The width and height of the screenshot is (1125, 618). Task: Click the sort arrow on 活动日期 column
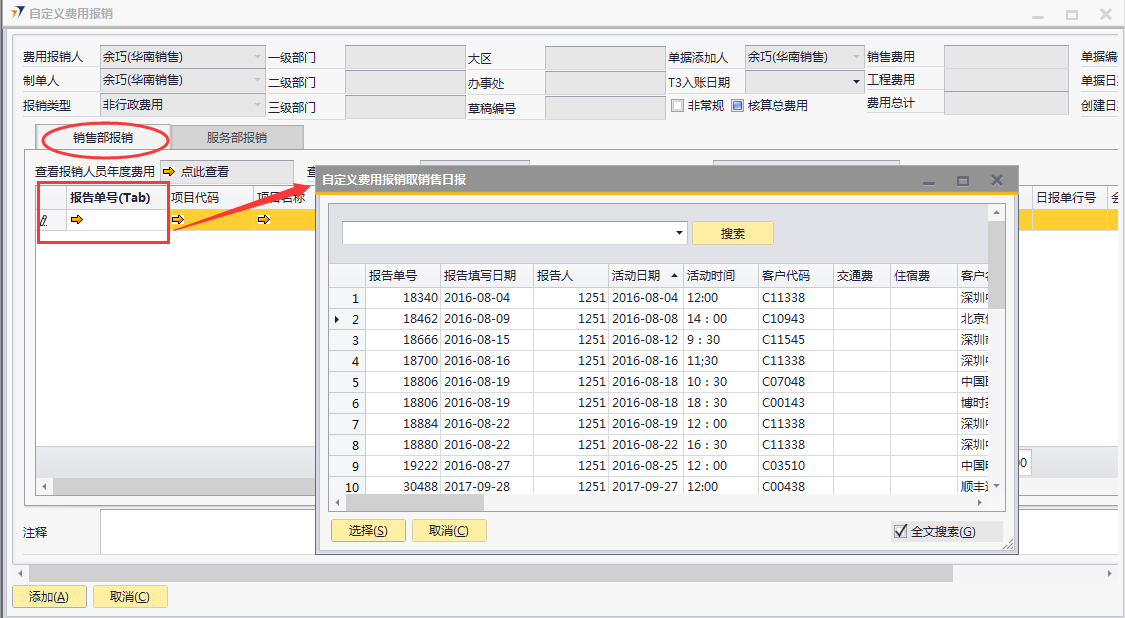point(675,276)
